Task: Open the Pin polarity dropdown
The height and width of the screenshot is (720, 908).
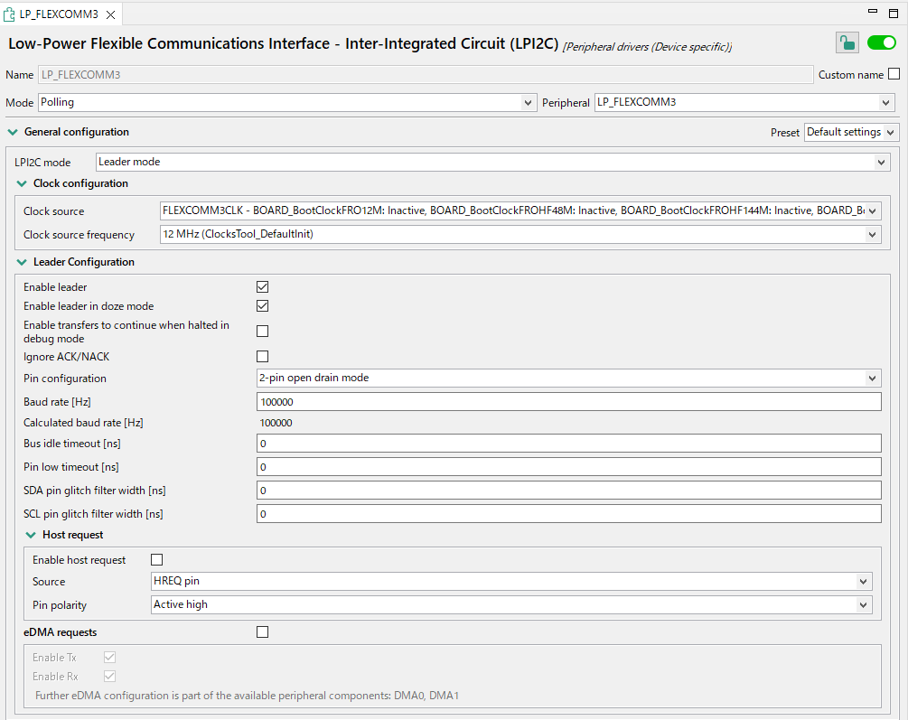Action: click(x=510, y=605)
